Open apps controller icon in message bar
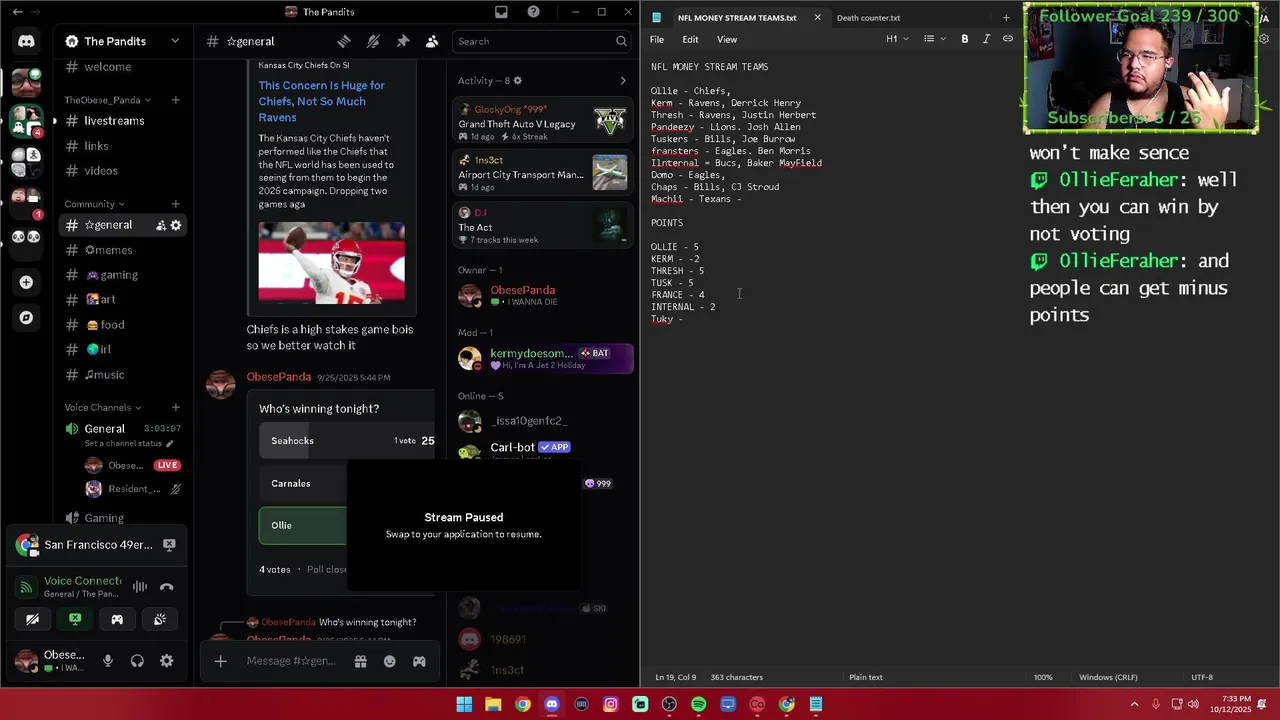The image size is (1280, 720). click(419, 661)
